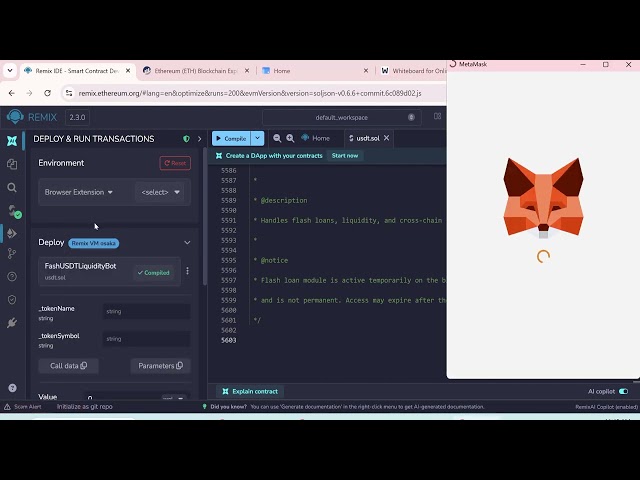
Task: Reload the Remix page
Action: click(x=47, y=93)
